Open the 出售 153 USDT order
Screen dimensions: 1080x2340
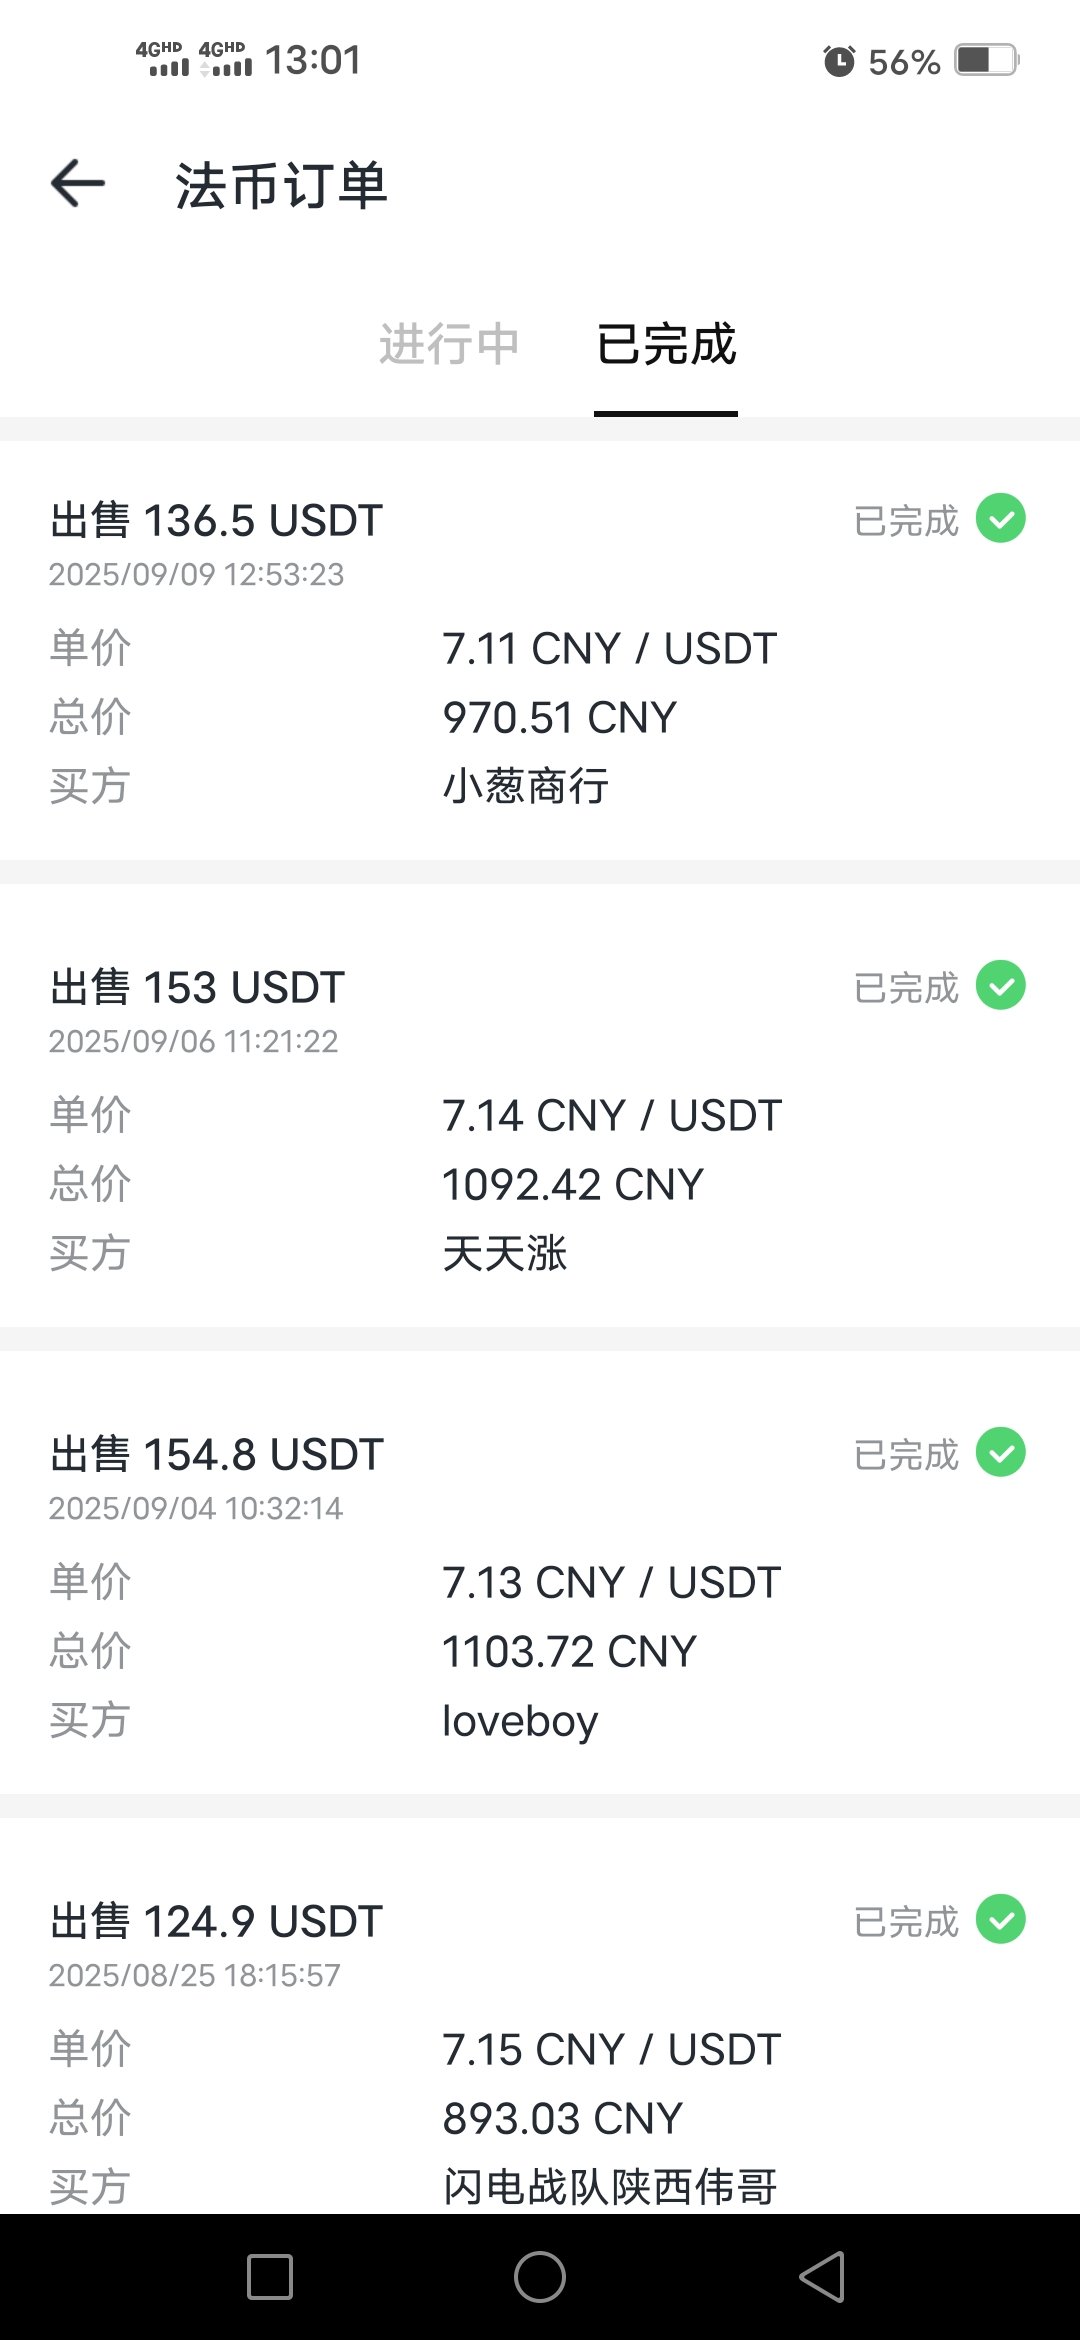tap(198, 988)
